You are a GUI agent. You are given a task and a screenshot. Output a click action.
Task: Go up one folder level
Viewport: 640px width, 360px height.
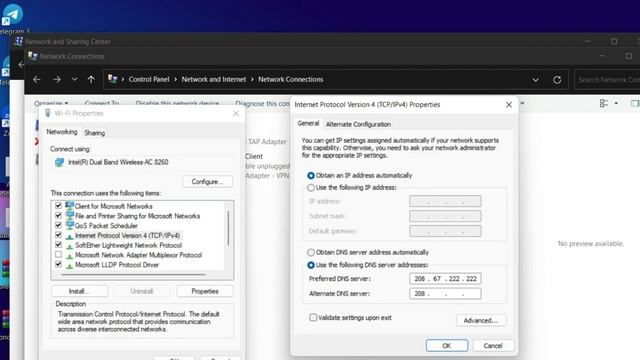[91, 80]
